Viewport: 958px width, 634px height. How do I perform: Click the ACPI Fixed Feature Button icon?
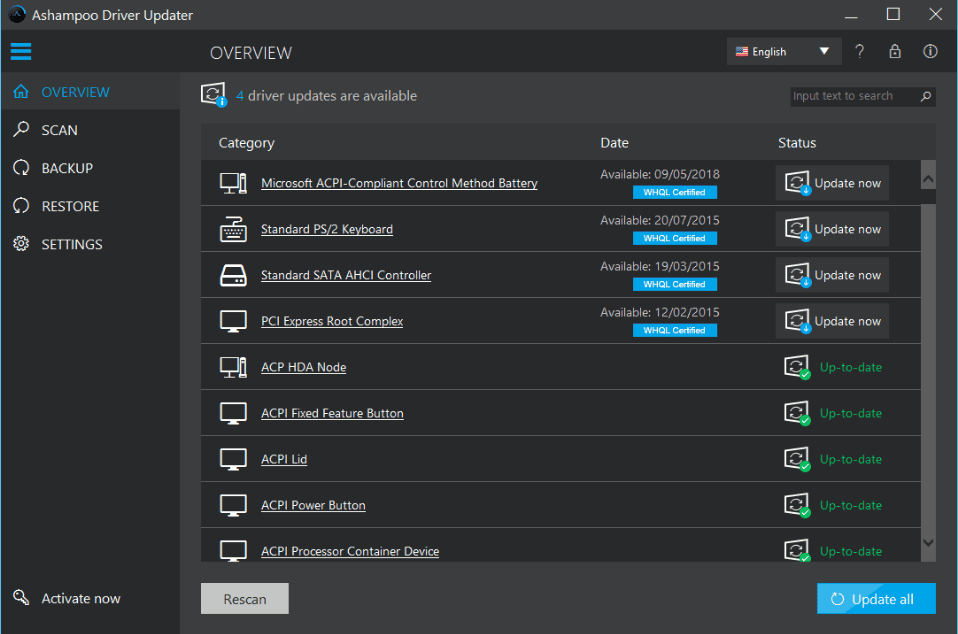coord(233,414)
